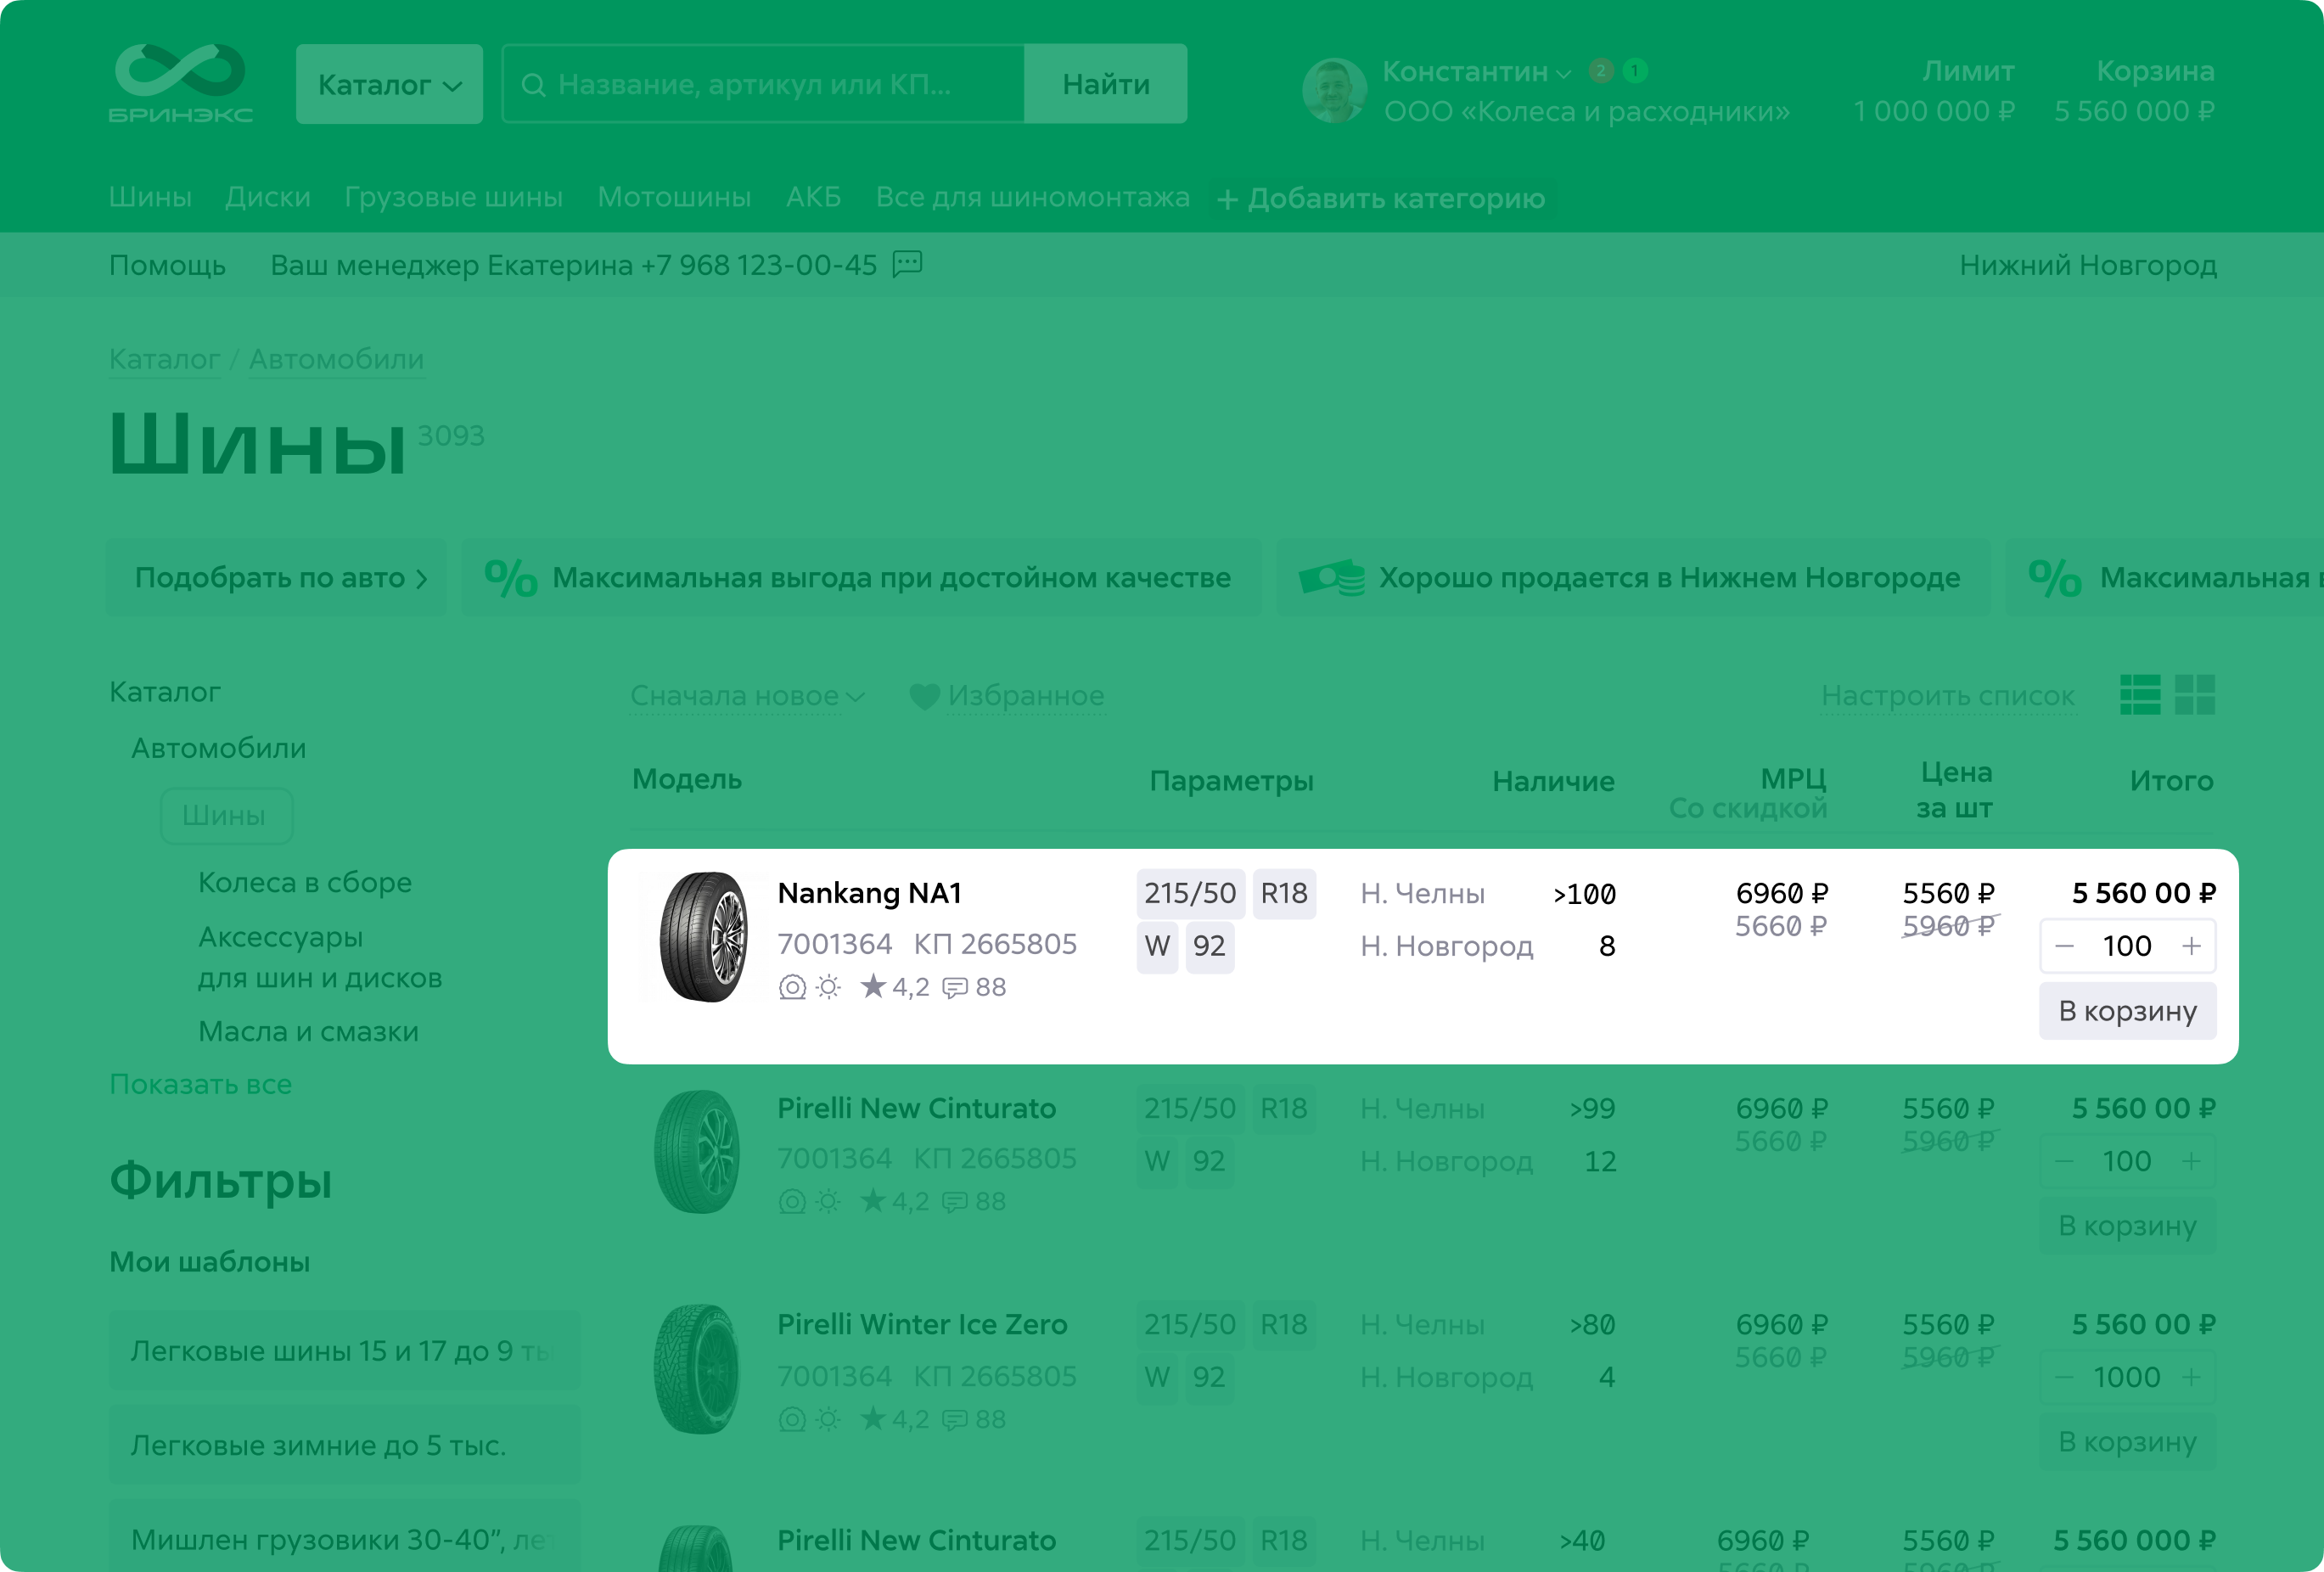Click the heart Favorites icon

(x=924, y=697)
